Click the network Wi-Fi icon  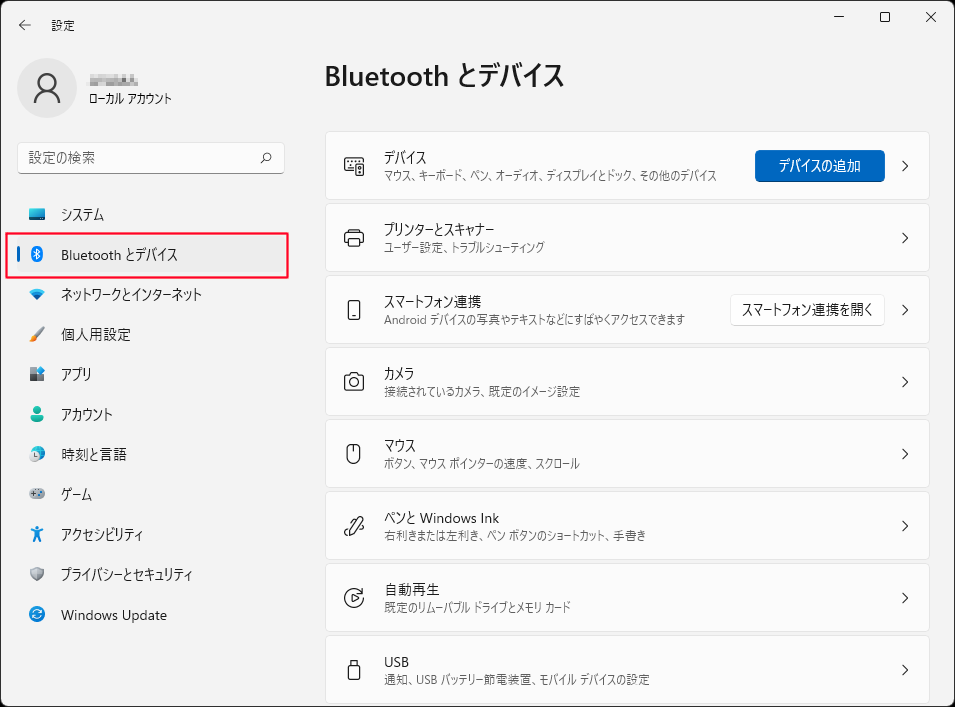click(37, 295)
